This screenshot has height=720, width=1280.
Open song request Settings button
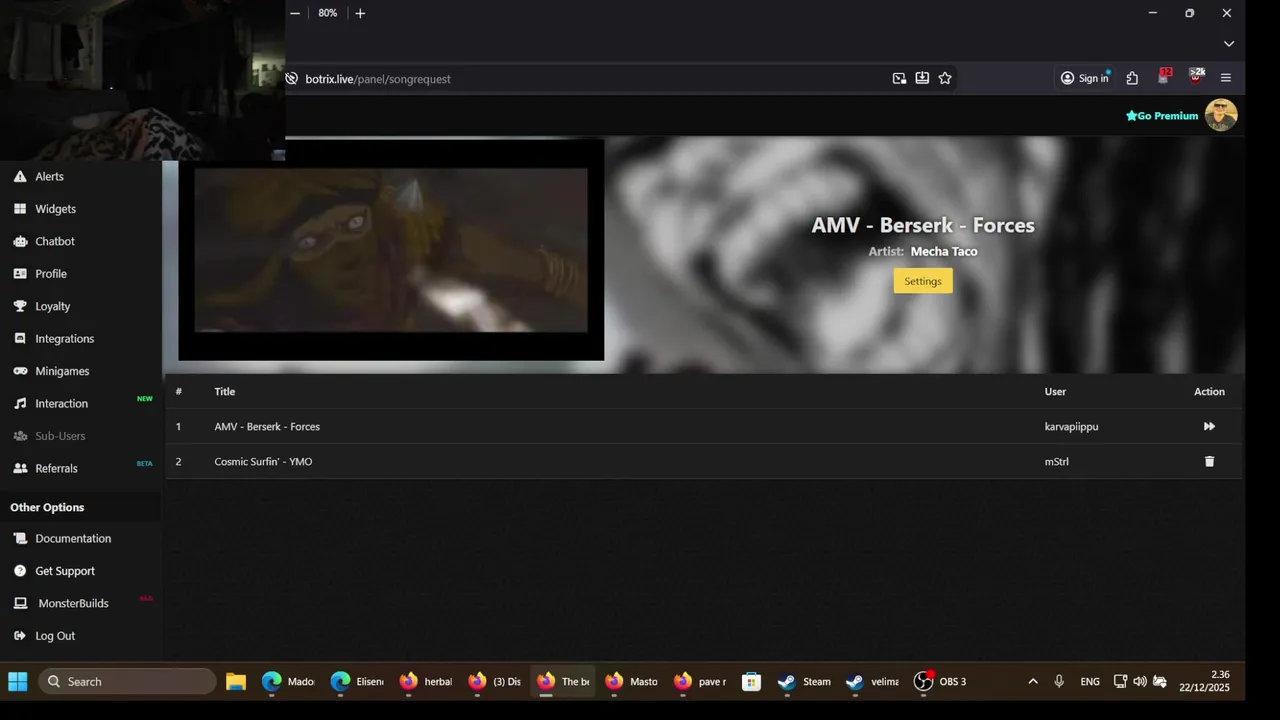(923, 281)
